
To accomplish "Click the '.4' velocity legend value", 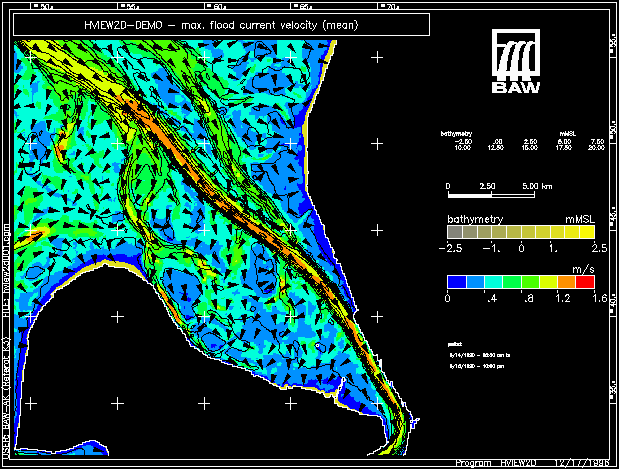I will 491,298.
